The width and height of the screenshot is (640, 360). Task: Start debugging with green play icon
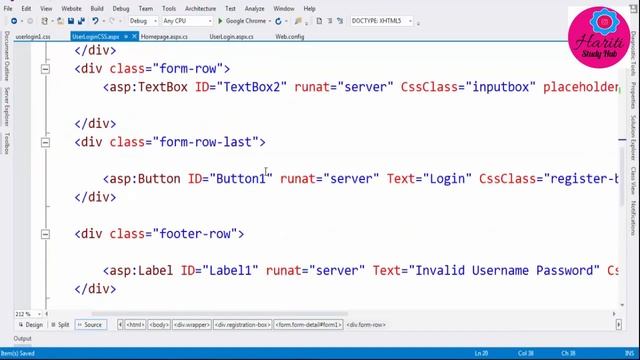(x=220, y=21)
